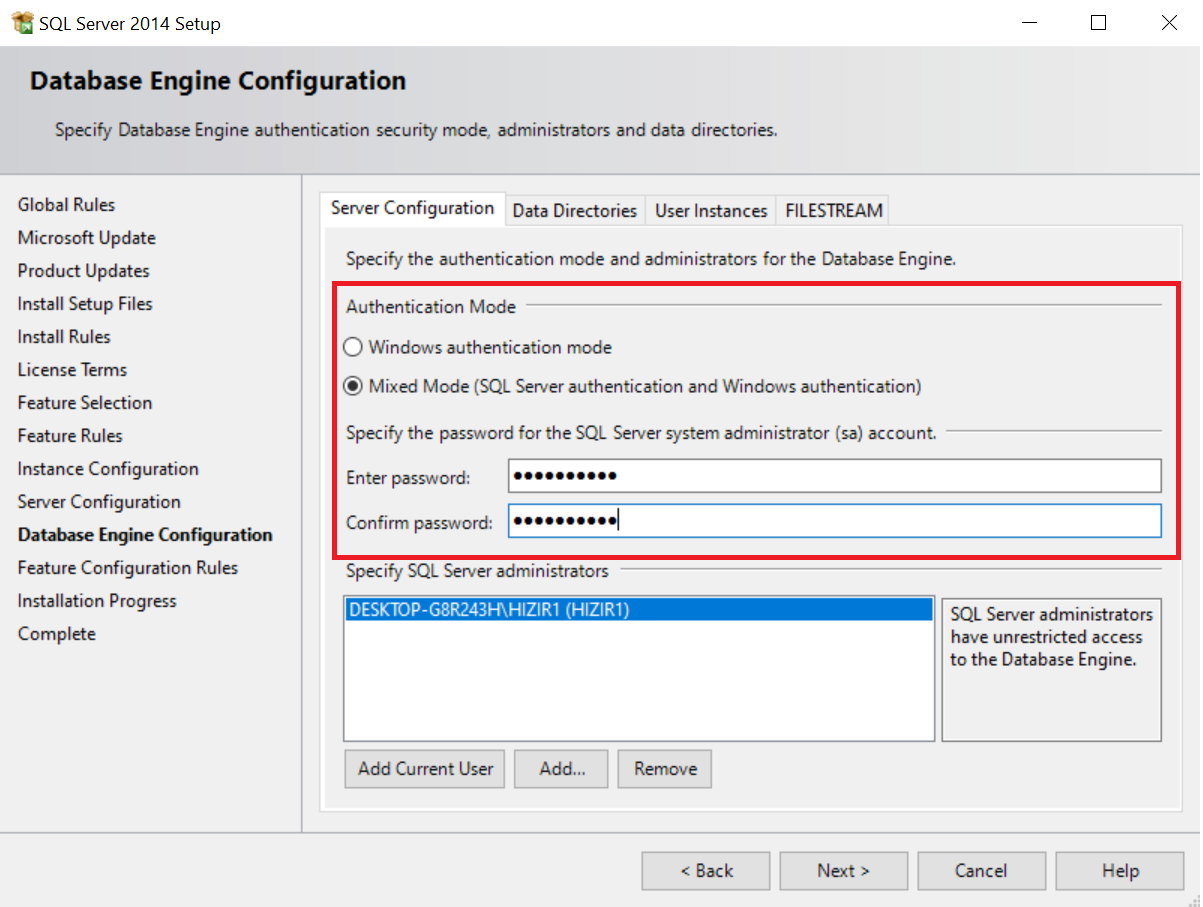Click Install Setup Files step
The width and height of the screenshot is (1203, 907).
click(85, 304)
